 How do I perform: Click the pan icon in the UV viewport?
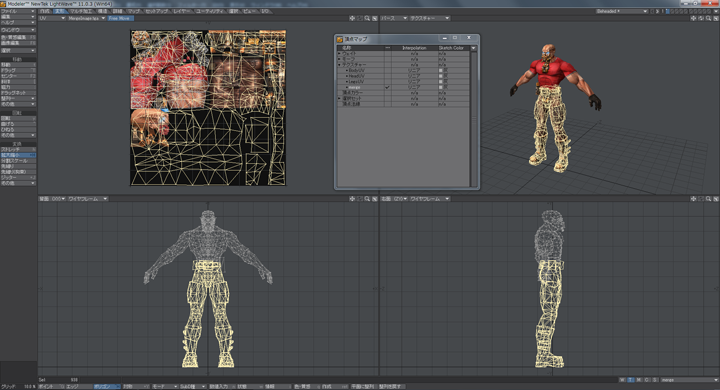[x=352, y=18]
